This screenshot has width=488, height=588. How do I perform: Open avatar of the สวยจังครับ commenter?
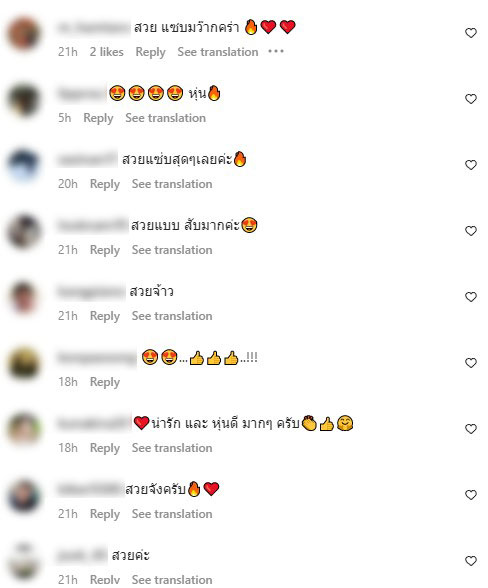[24, 496]
